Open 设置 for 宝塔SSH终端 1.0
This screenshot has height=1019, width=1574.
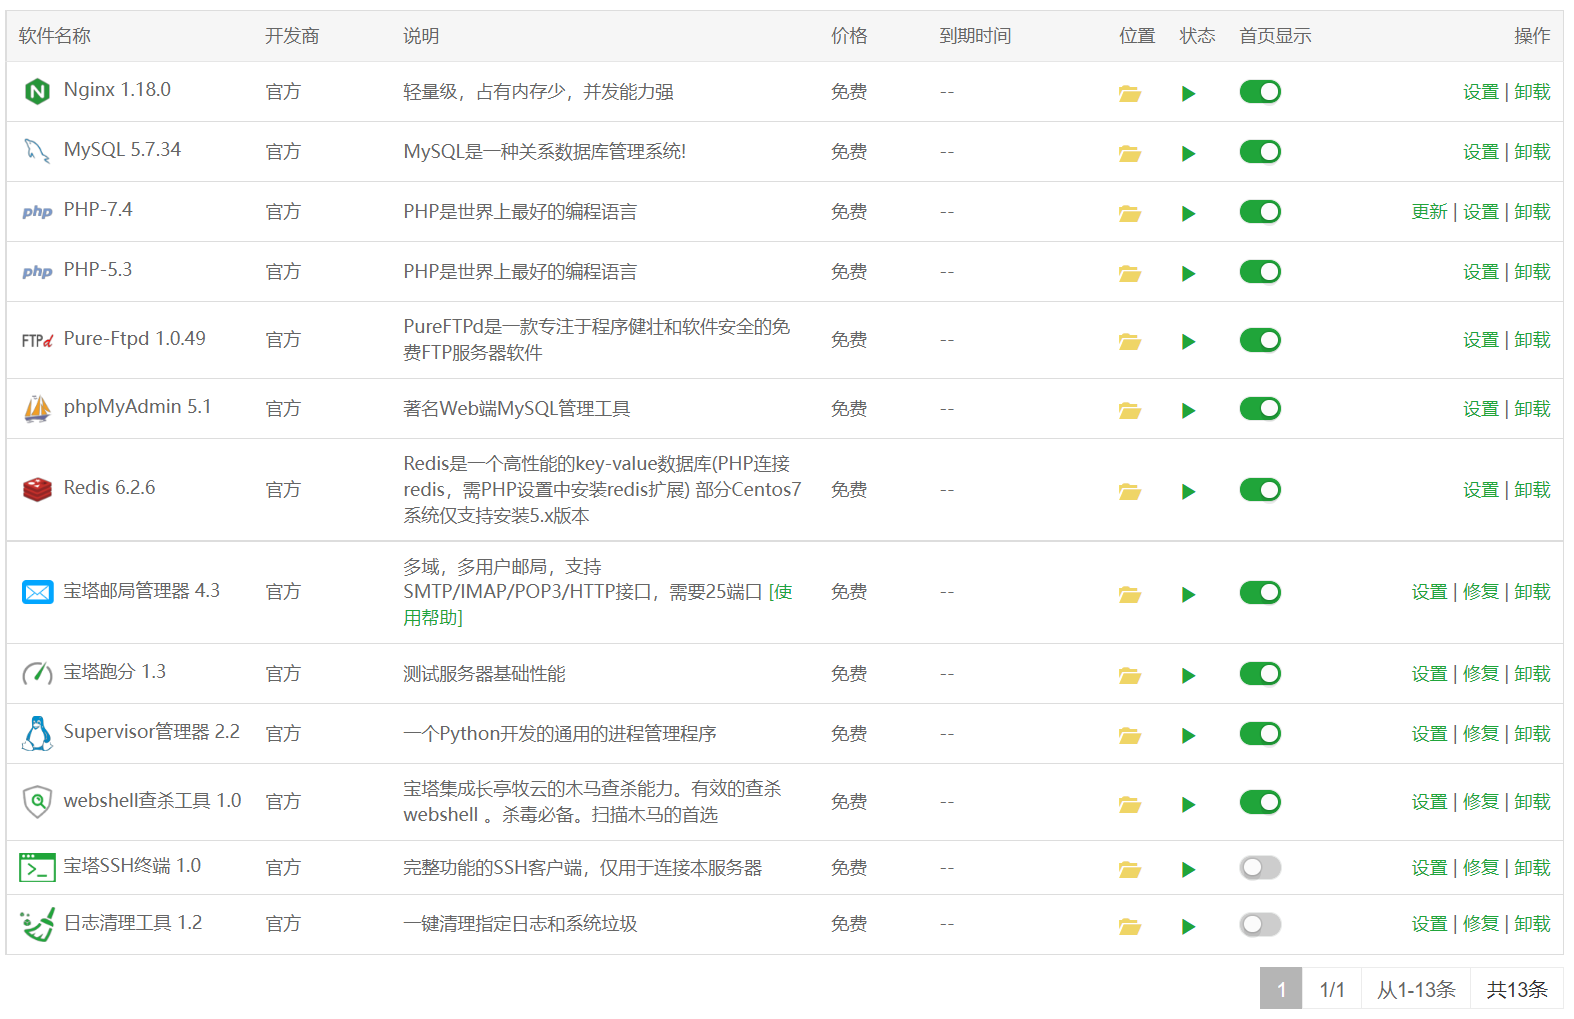coord(1429,868)
